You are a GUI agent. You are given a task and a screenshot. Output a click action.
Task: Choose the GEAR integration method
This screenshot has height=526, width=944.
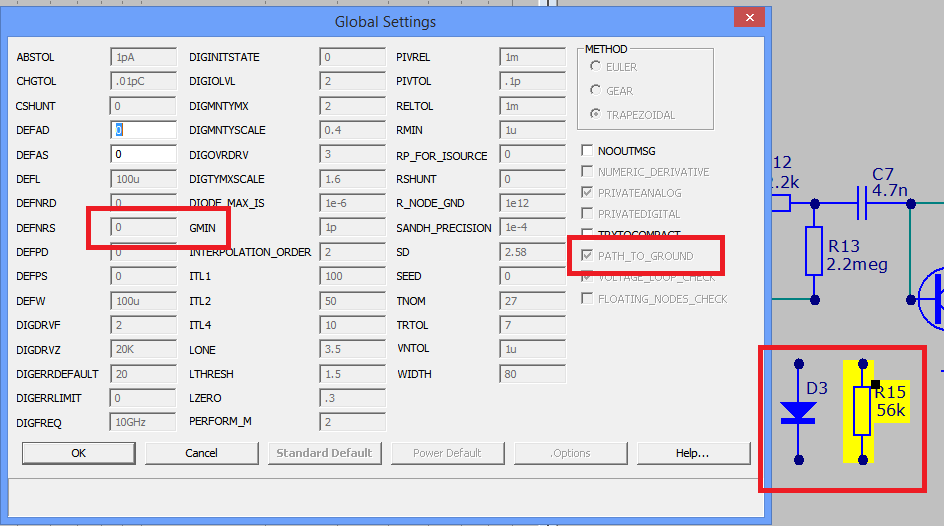[596, 91]
